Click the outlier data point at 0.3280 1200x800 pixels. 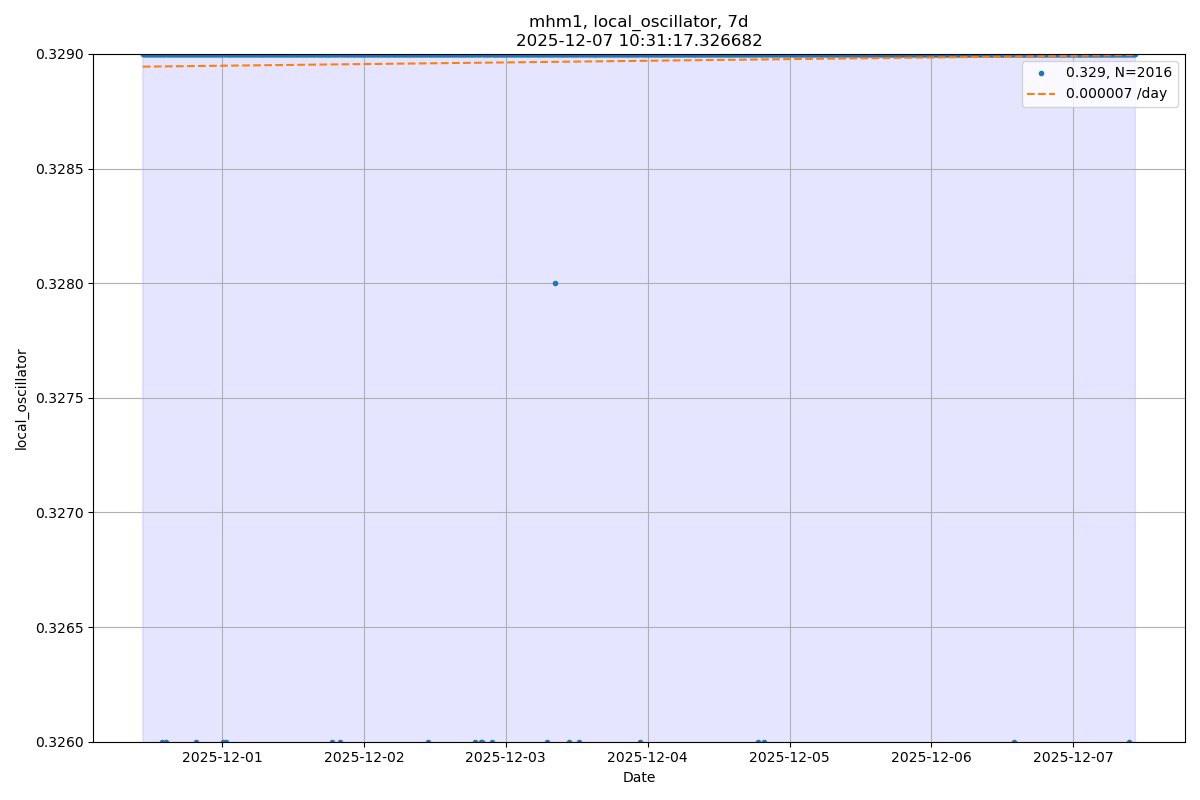click(555, 283)
